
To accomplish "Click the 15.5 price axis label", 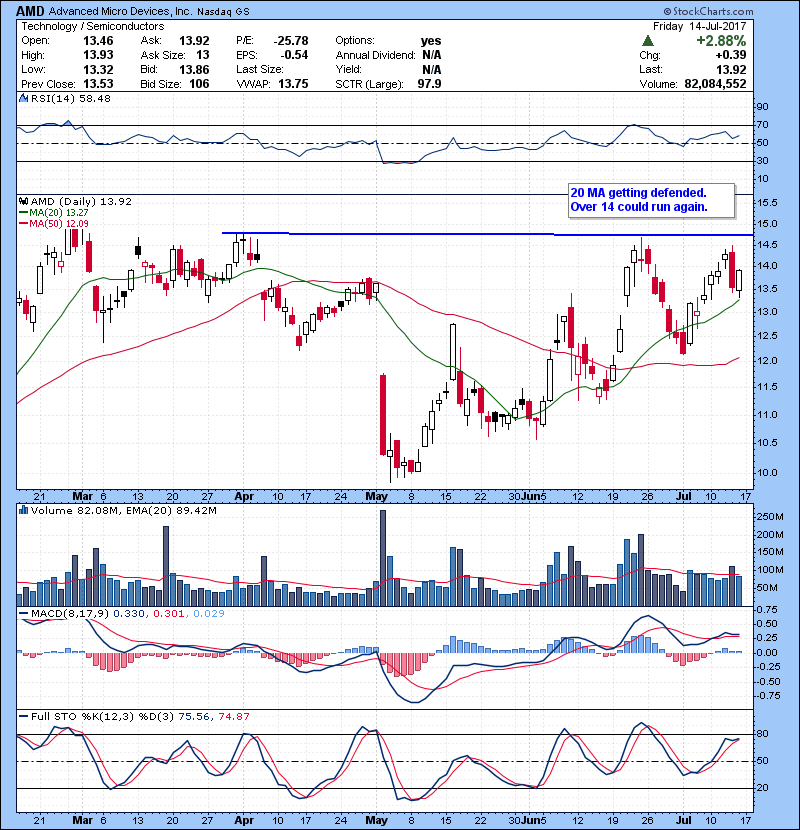I will 767,203.
